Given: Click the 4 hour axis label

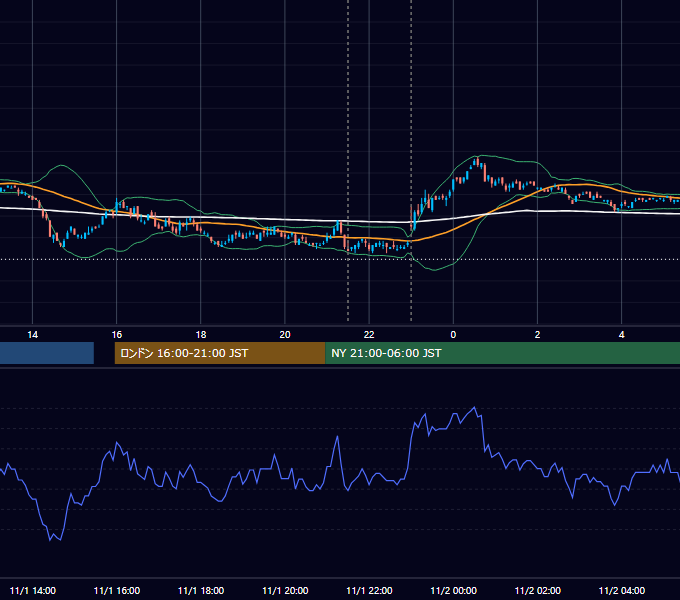Looking at the screenshot, I should coord(621,335).
